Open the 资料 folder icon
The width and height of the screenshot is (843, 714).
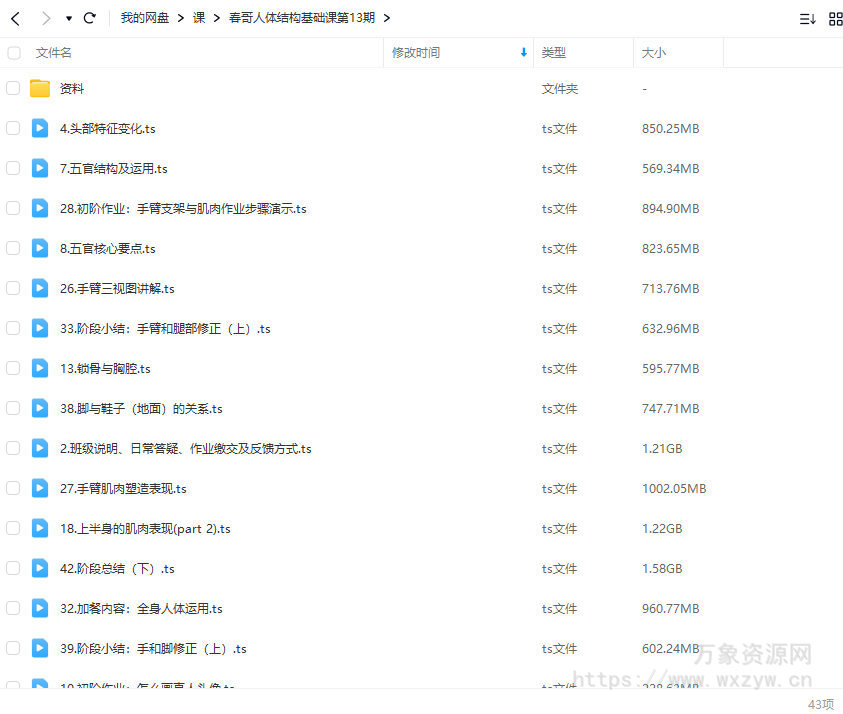[39, 88]
